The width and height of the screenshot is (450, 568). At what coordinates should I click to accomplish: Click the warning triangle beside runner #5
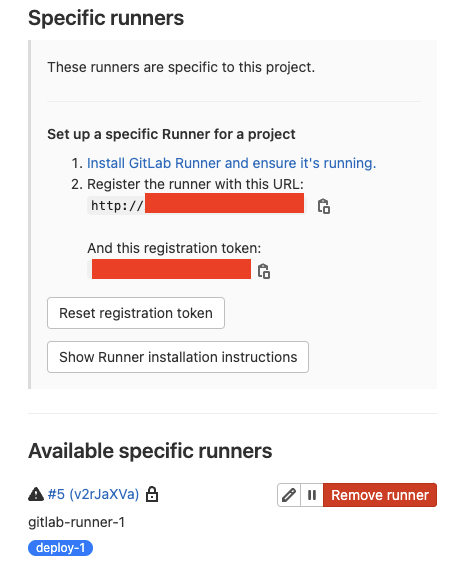tap(36, 494)
